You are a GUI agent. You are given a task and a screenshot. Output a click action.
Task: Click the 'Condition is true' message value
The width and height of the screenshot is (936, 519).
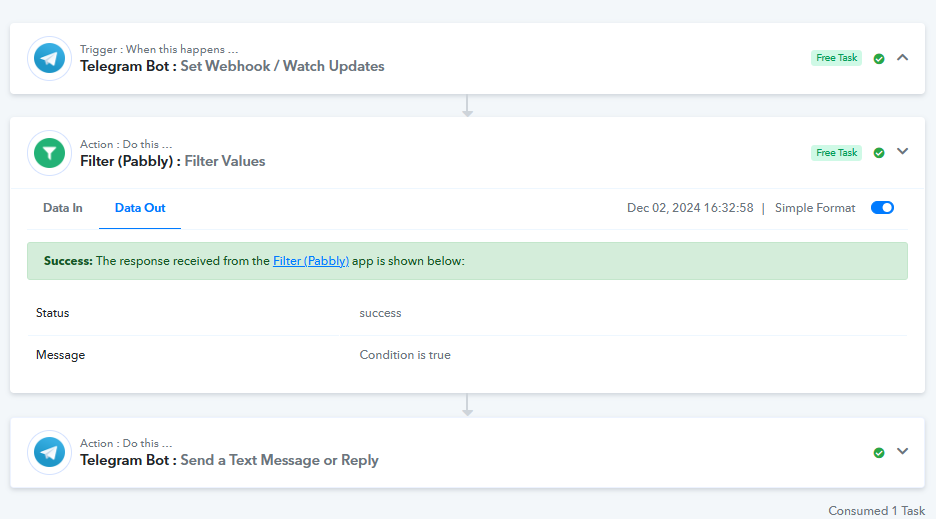[x=405, y=355]
